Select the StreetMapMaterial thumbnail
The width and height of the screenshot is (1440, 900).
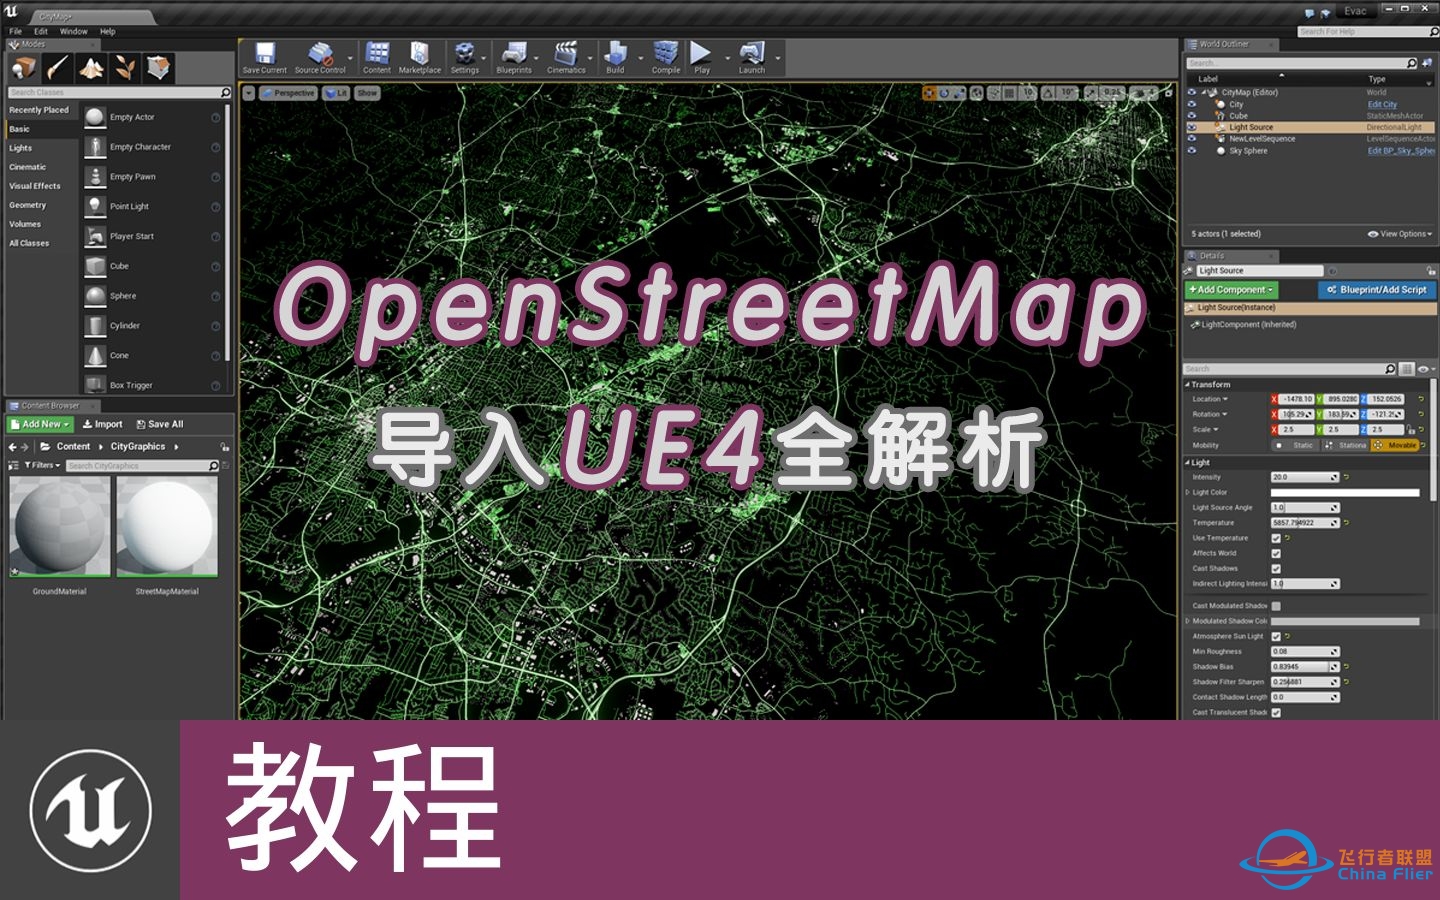(x=167, y=527)
